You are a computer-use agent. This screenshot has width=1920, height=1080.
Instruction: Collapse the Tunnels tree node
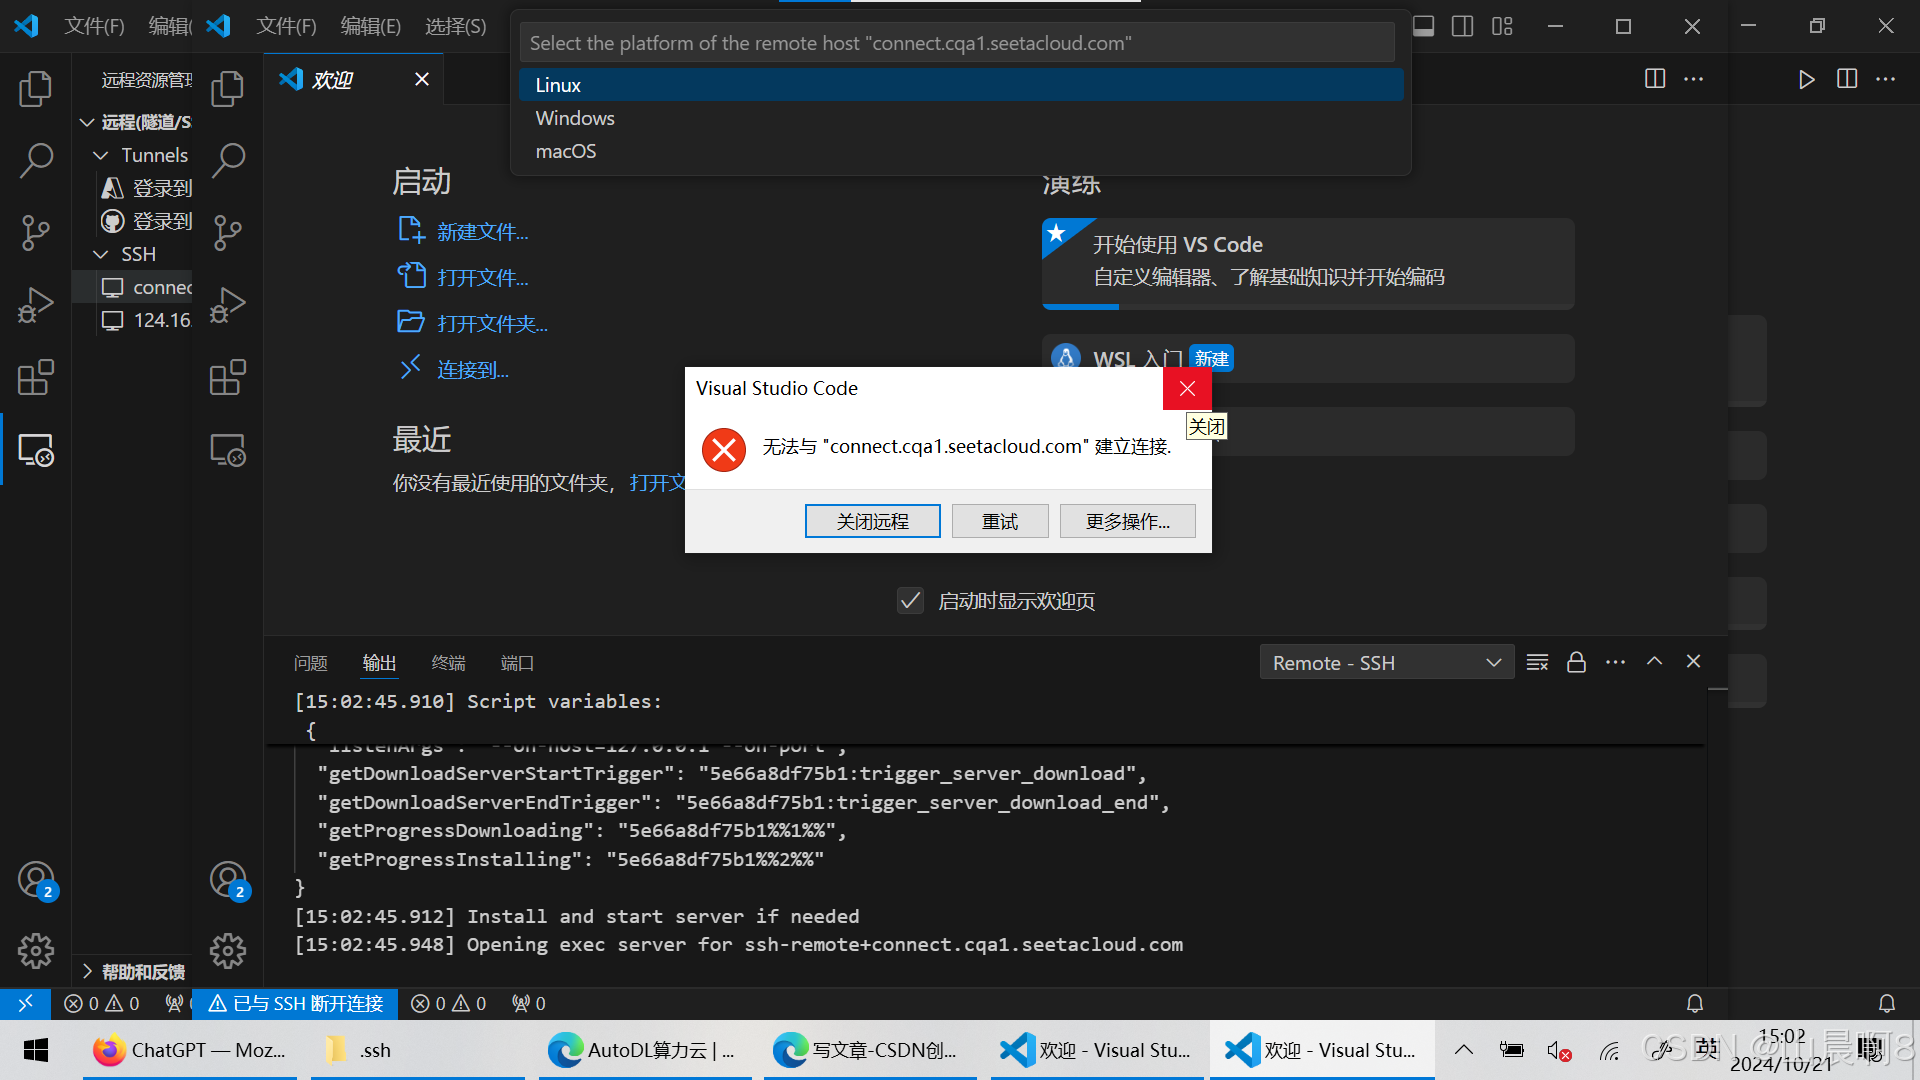point(100,155)
